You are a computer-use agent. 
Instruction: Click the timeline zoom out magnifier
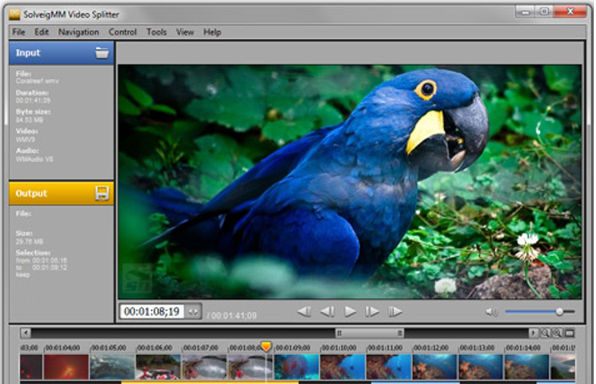545,333
